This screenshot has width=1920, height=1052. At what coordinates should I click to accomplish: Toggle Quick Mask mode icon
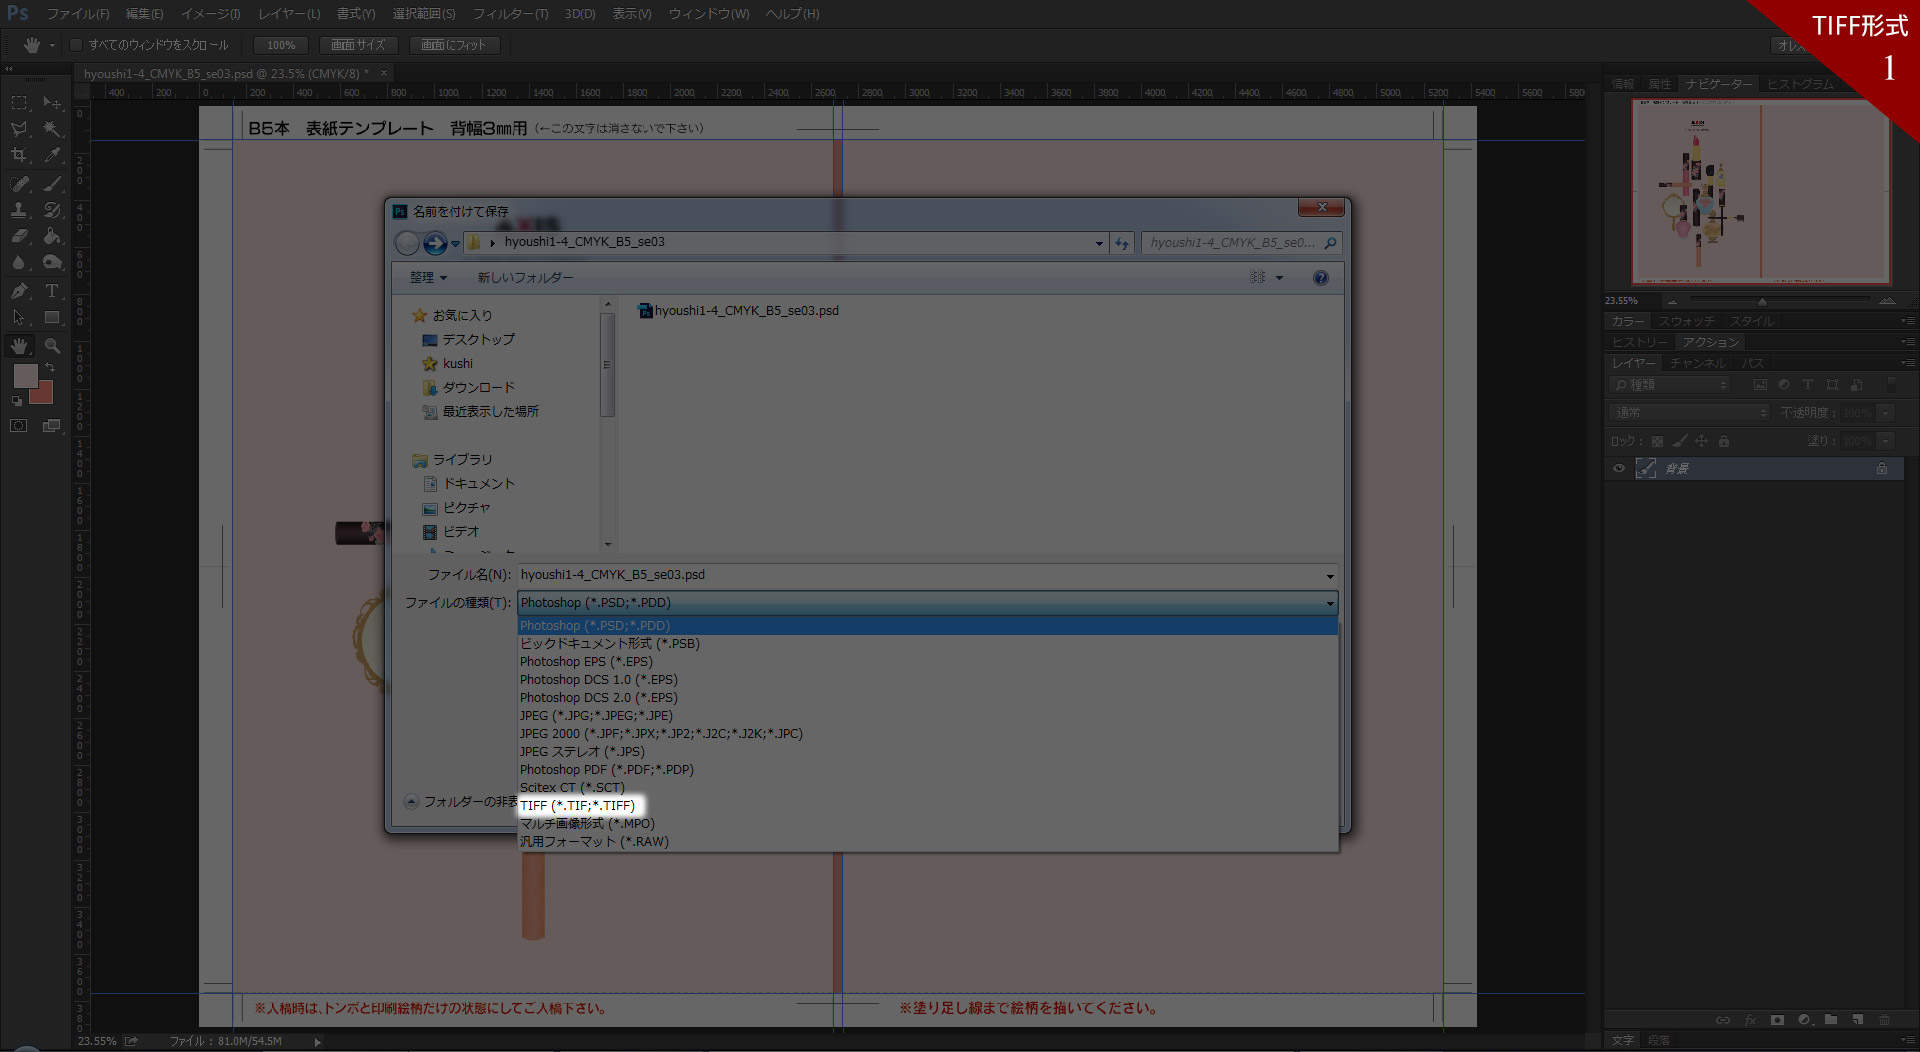coord(19,426)
